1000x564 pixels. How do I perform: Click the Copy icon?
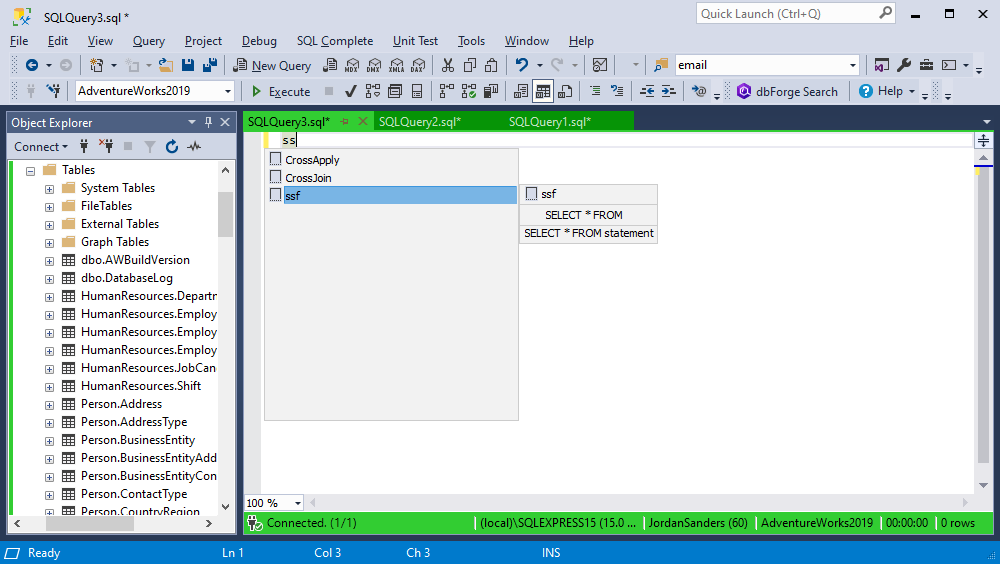pyautogui.click(x=470, y=65)
